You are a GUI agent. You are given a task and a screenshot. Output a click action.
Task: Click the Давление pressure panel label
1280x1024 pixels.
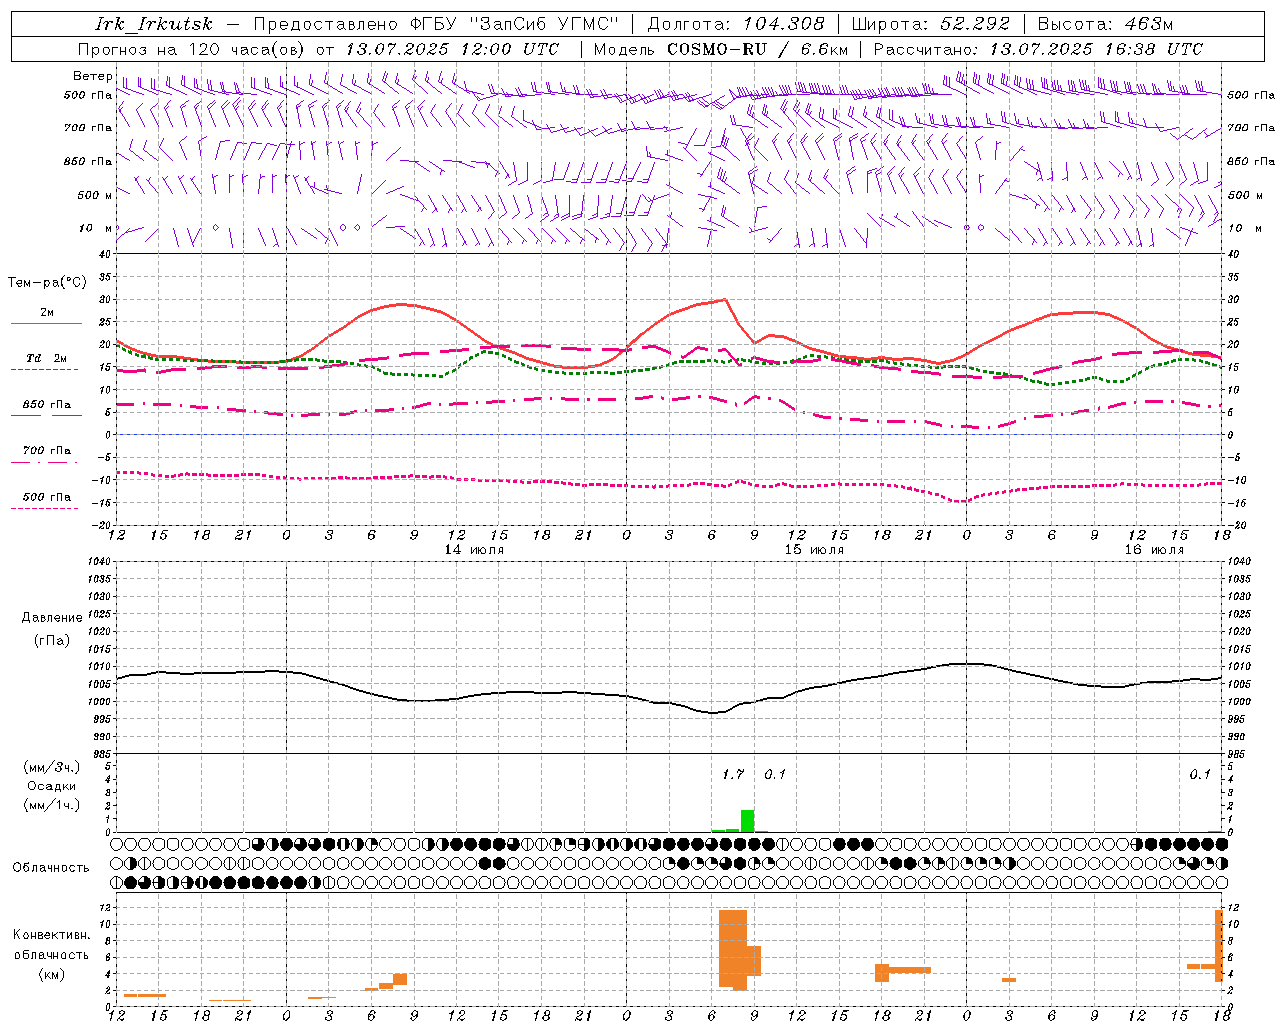click(52, 618)
